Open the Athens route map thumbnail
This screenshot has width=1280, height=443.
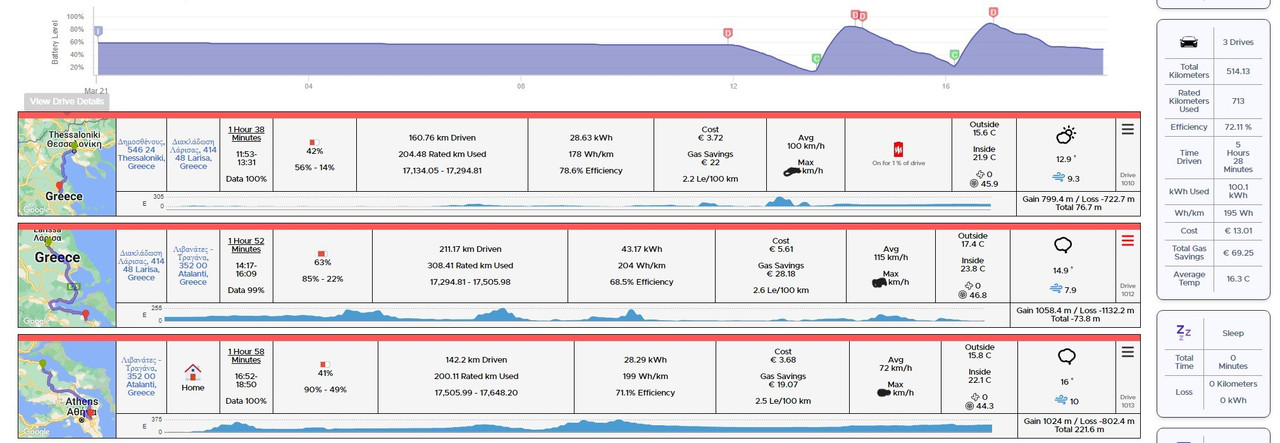click(x=67, y=390)
